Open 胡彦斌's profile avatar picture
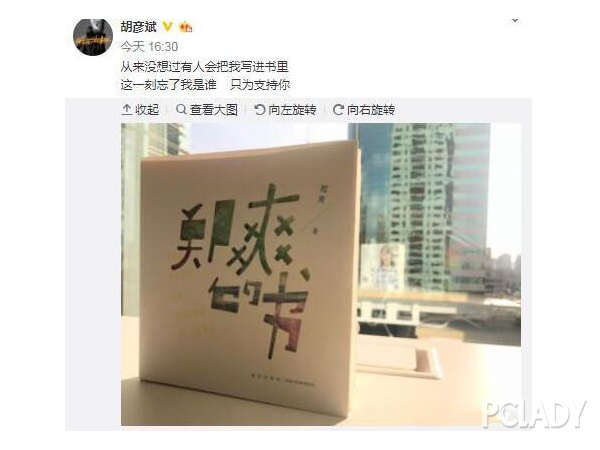Screen dimensions: 600x450 click(x=93, y=37)
